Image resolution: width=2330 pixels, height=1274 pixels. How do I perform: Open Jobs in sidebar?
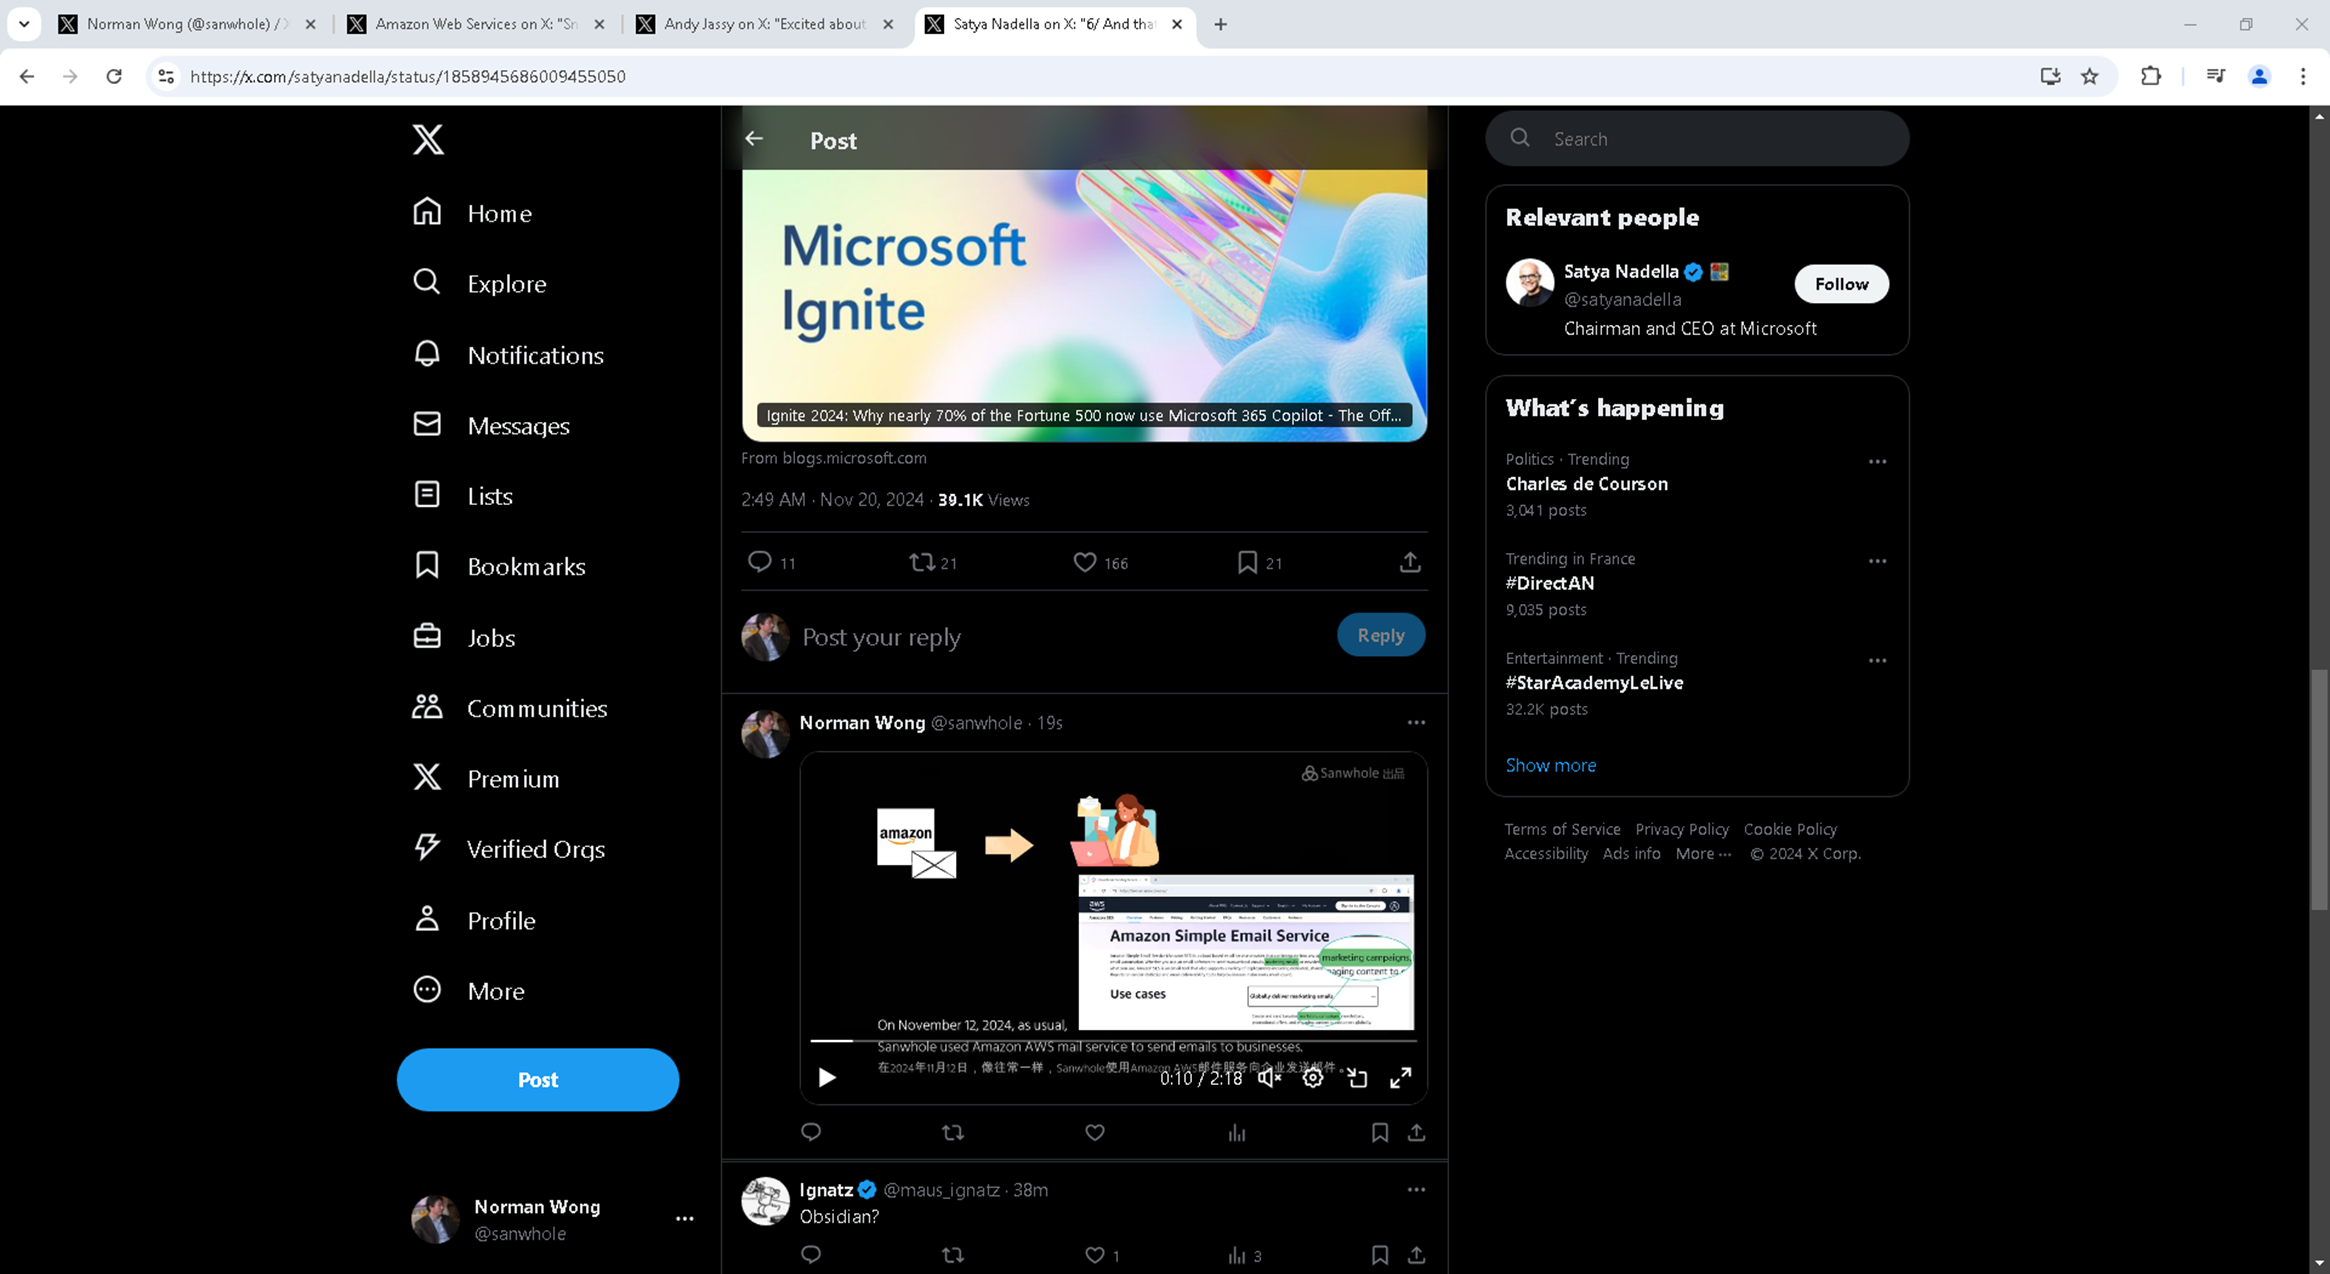pyautogui.click(x=464, y=637)
